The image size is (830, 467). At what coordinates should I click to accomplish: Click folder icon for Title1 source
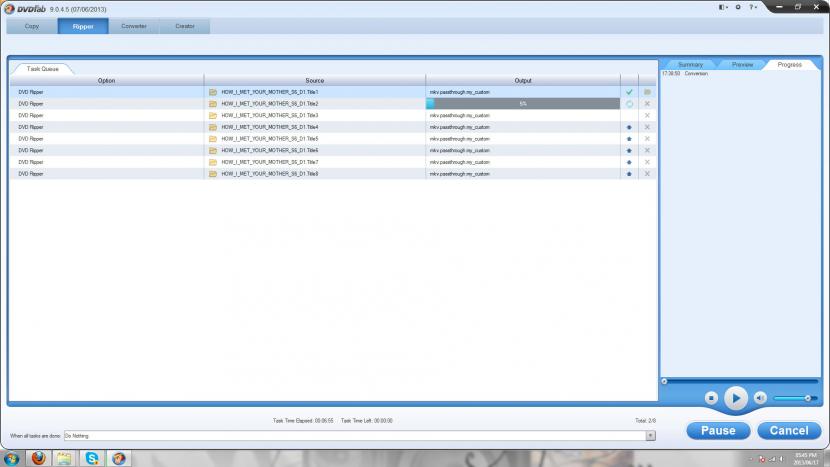[x=213, y=92]
